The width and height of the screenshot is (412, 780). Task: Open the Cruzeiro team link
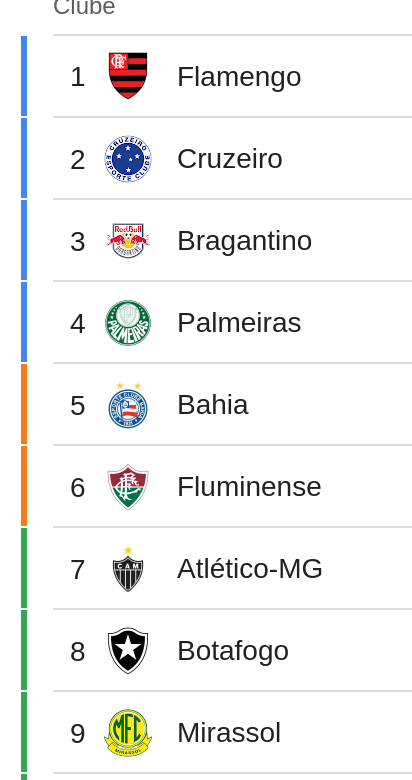pos(230,159)
